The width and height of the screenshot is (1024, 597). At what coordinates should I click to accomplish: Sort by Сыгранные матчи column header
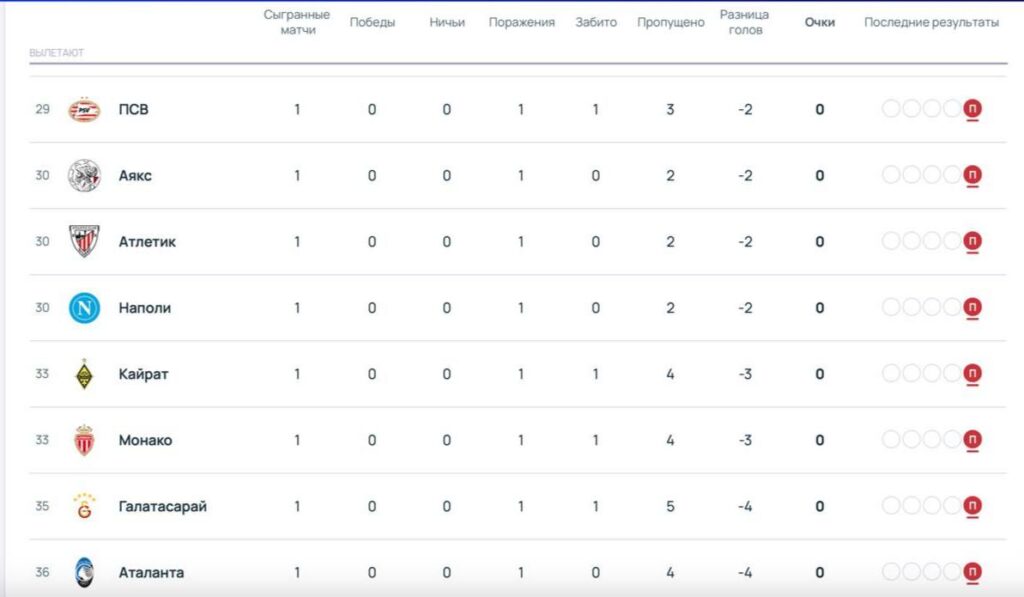[297, 22]
